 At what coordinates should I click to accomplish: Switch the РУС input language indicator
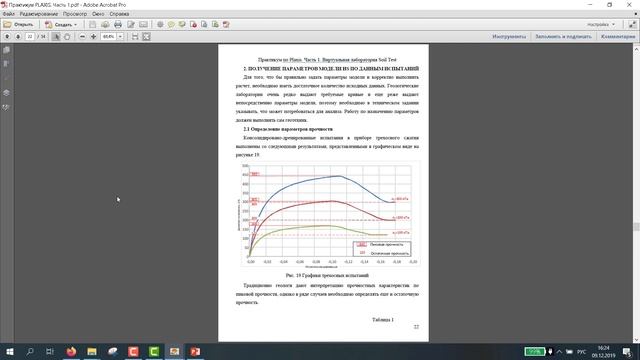582,352
